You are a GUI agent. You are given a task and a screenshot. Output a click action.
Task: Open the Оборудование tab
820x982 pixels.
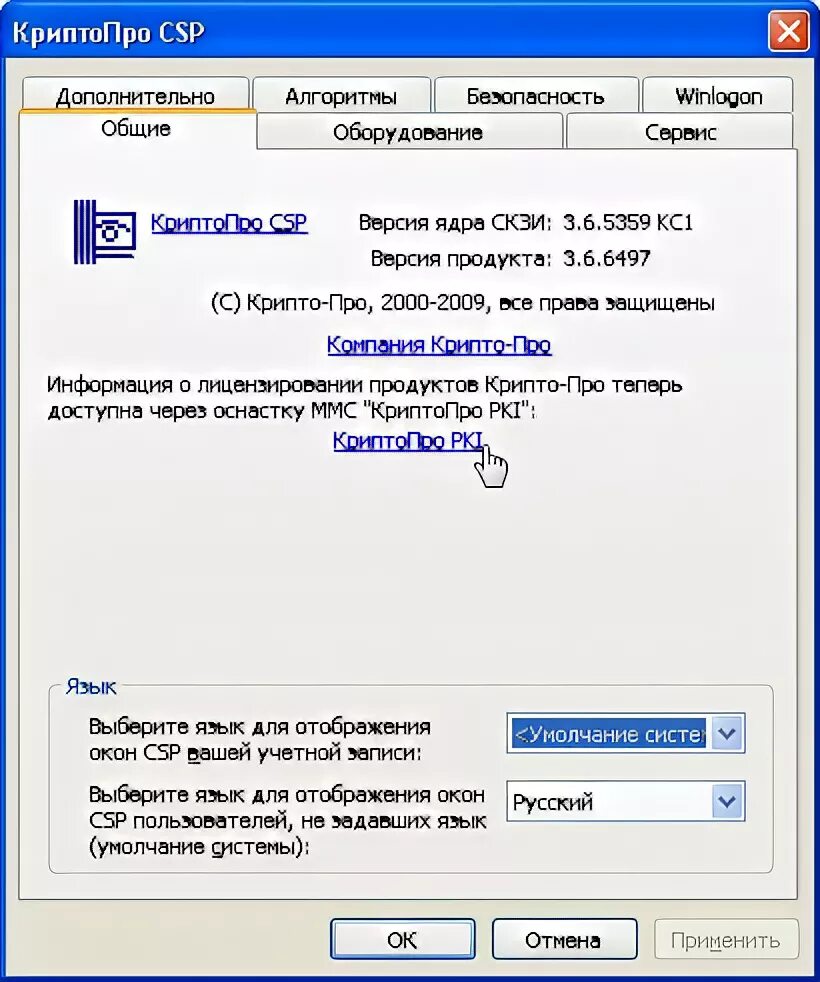tap(408, 132)
